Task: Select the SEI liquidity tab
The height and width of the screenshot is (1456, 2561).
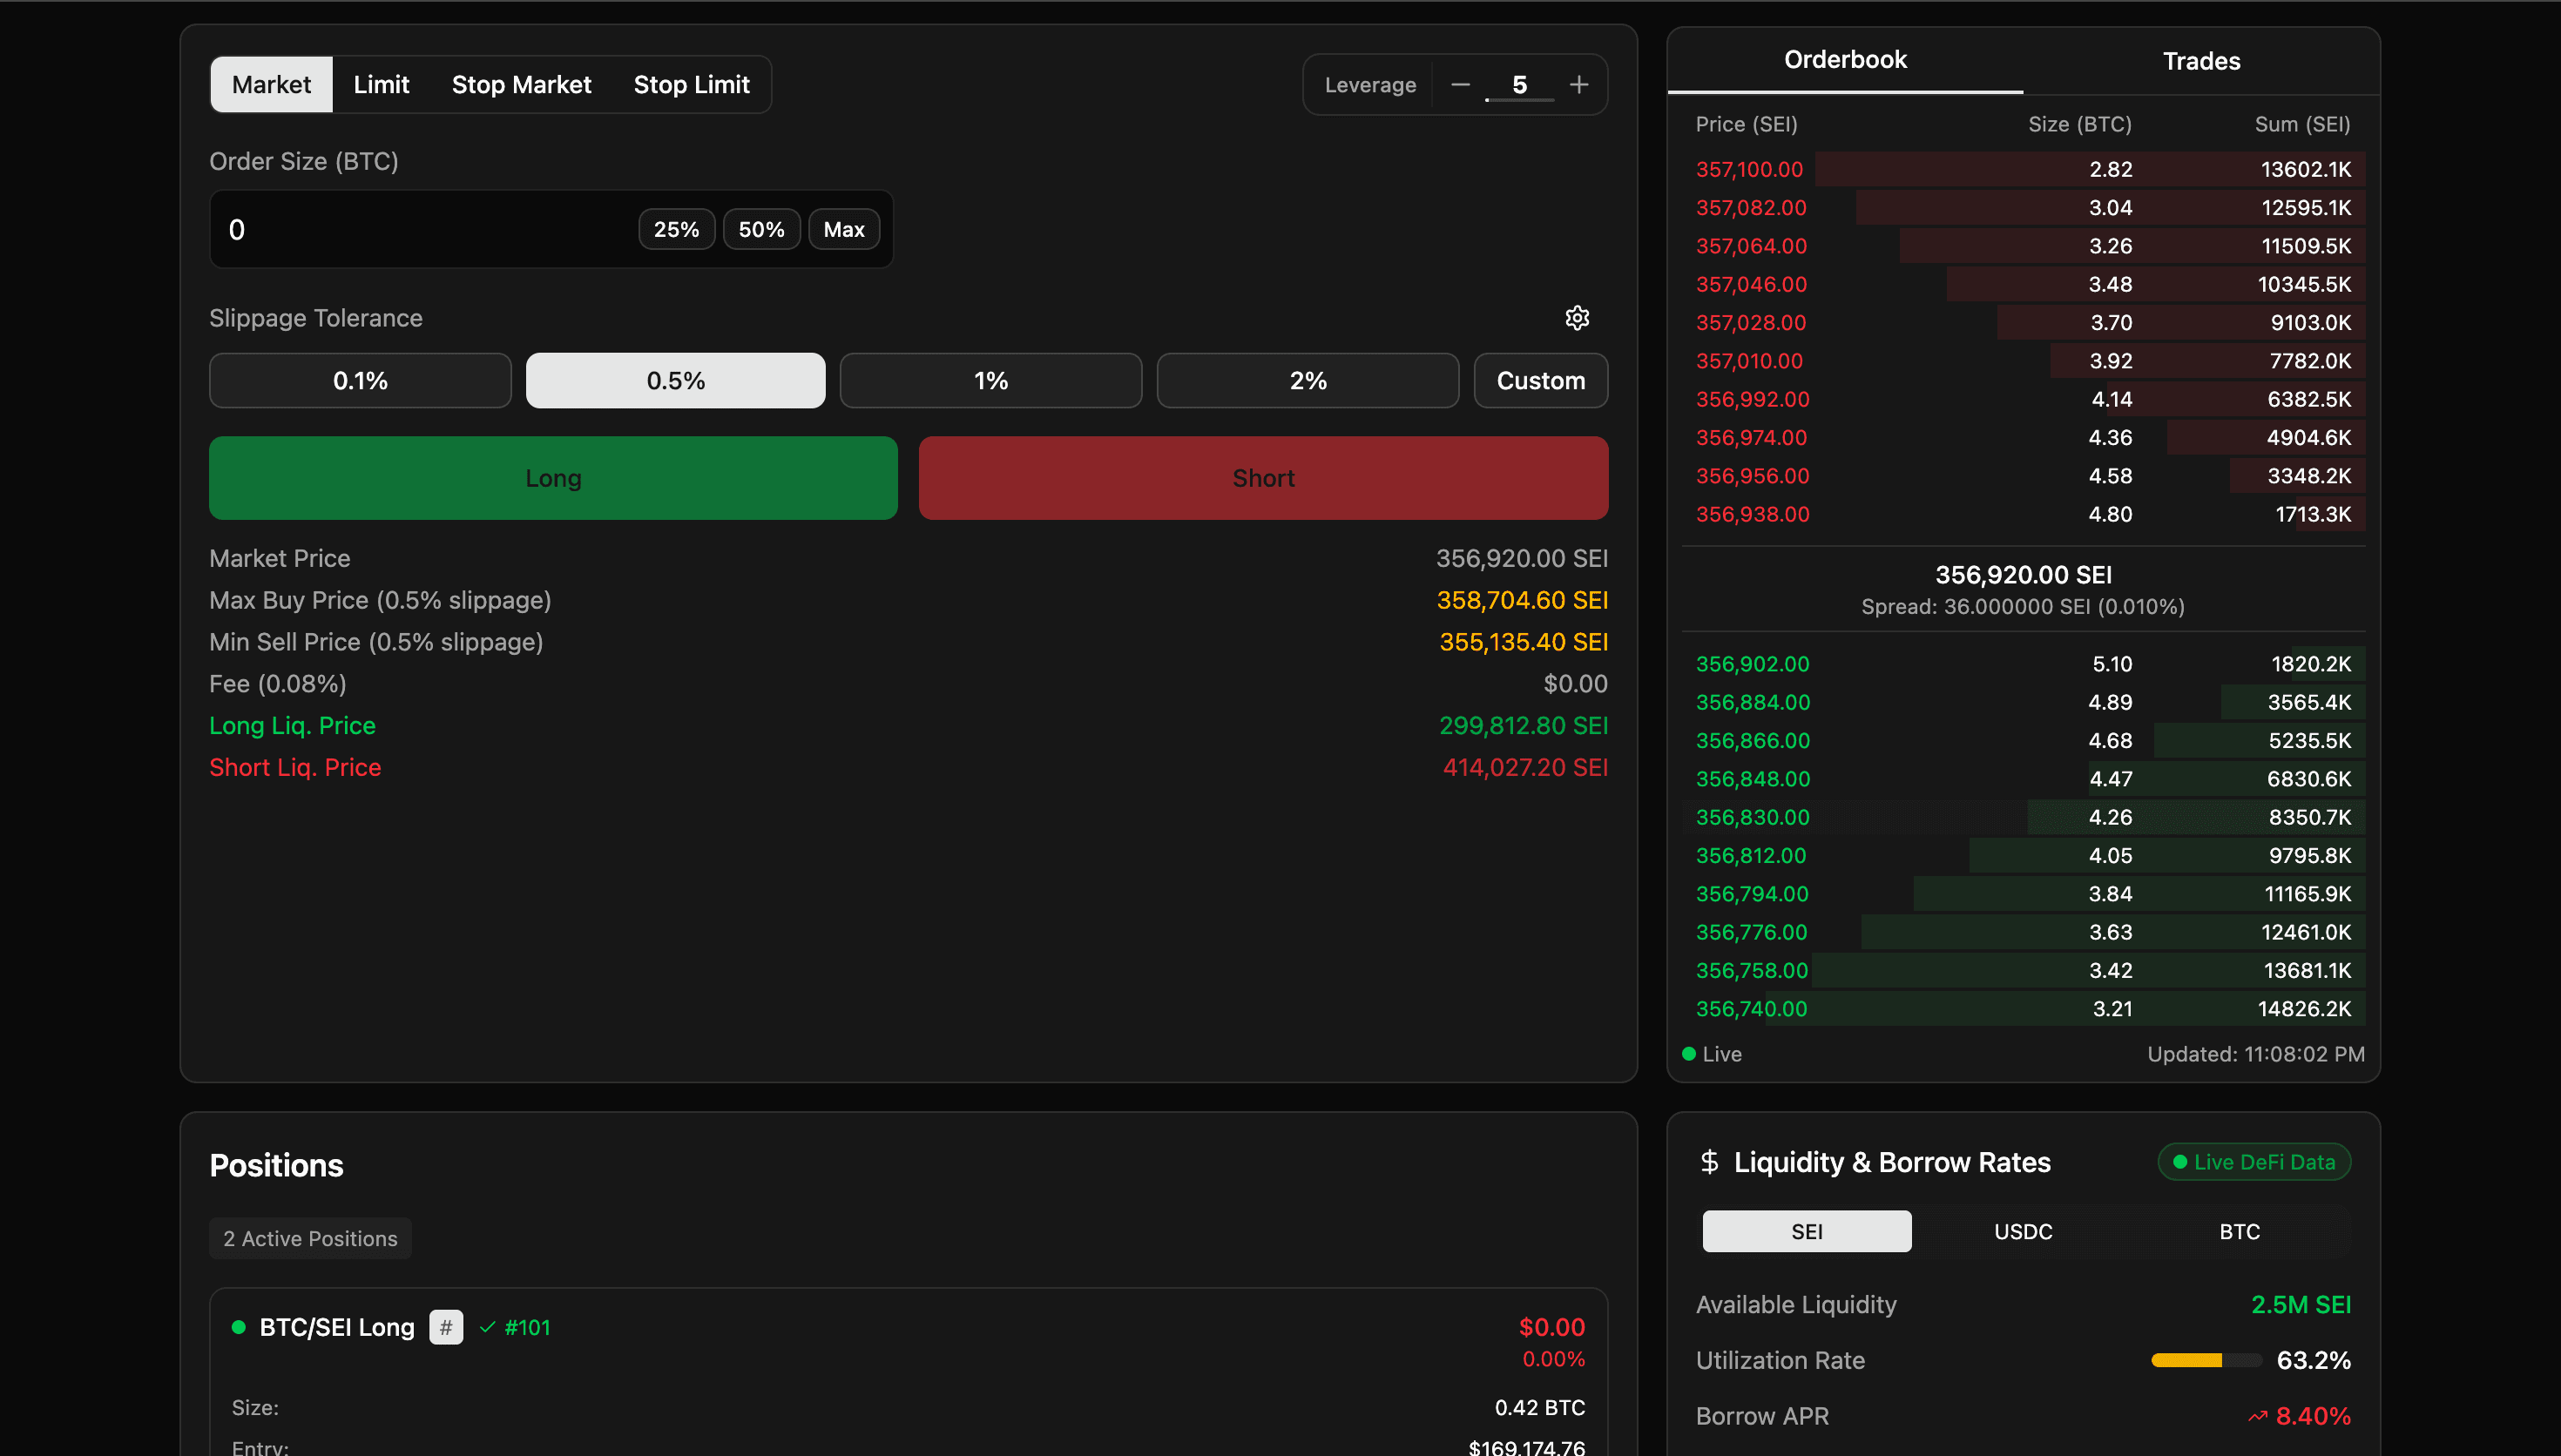Action: 1806,1231
